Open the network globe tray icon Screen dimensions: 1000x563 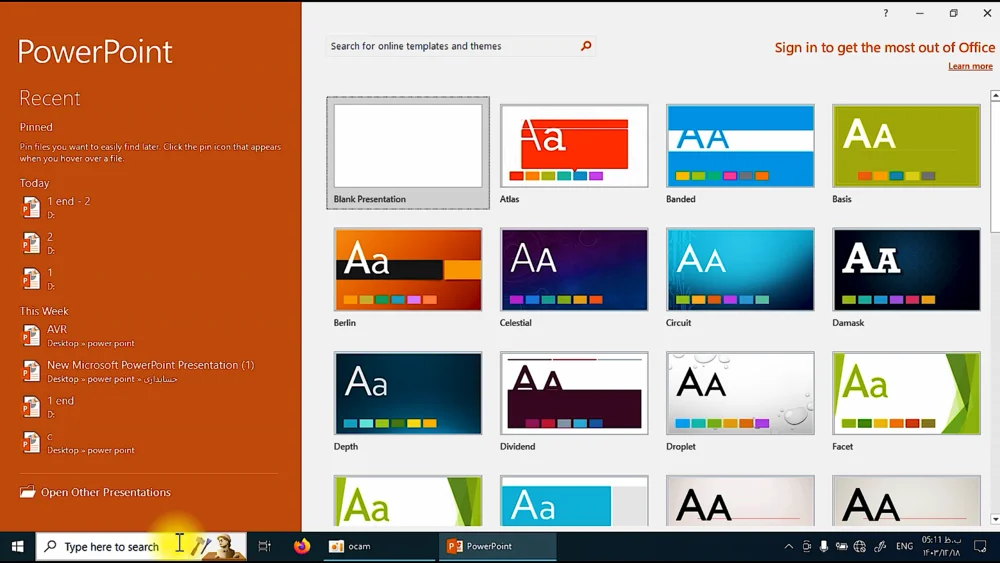pyautogui.click(x=860, y=546)
